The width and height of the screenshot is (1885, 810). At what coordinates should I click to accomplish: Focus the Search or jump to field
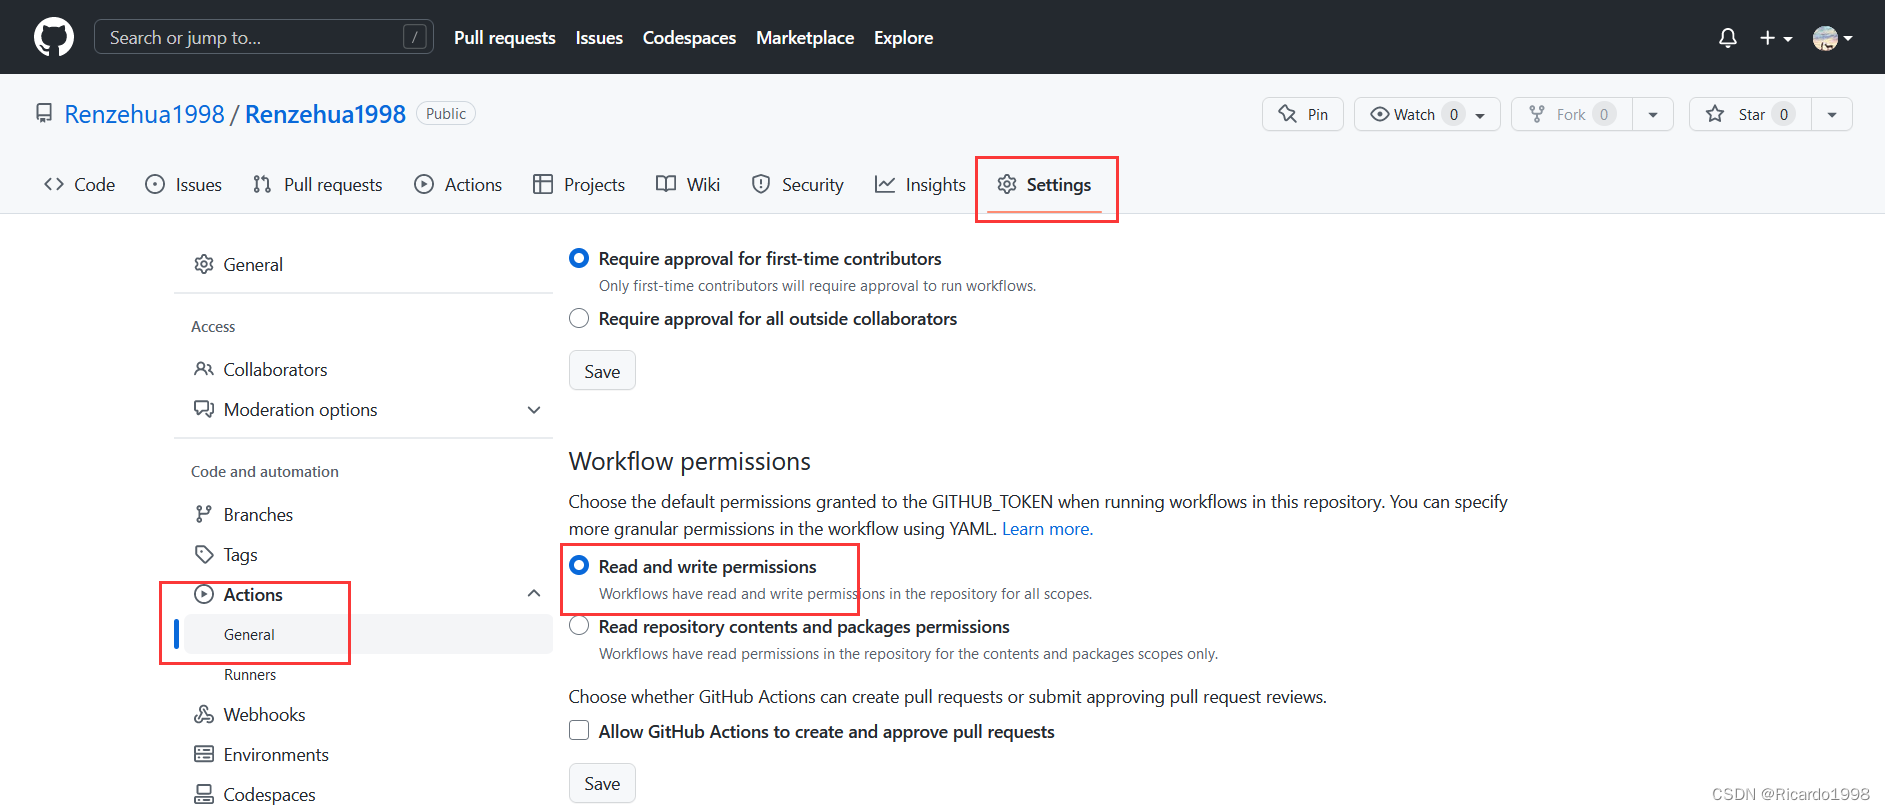[x=263, y=37]
